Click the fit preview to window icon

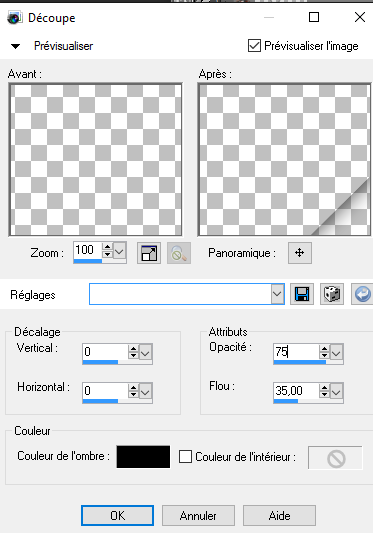[x=149, y=253]
